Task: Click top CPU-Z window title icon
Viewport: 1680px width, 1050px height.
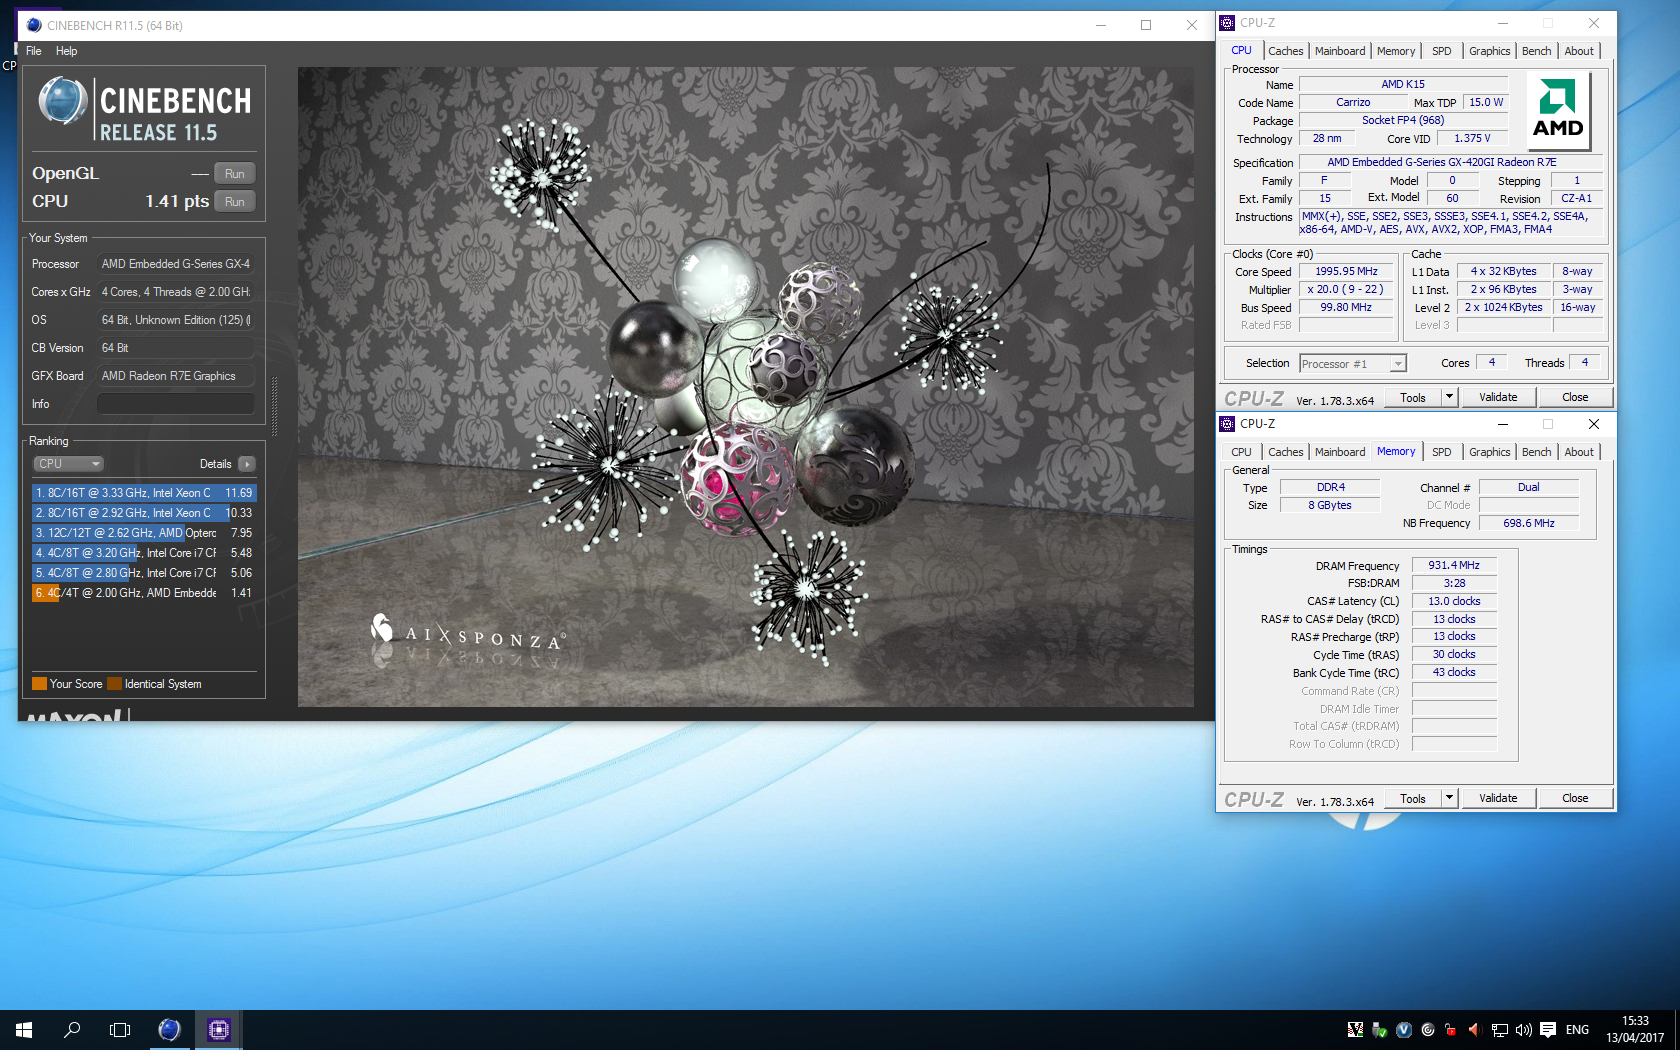Action: click(1228, 23)
